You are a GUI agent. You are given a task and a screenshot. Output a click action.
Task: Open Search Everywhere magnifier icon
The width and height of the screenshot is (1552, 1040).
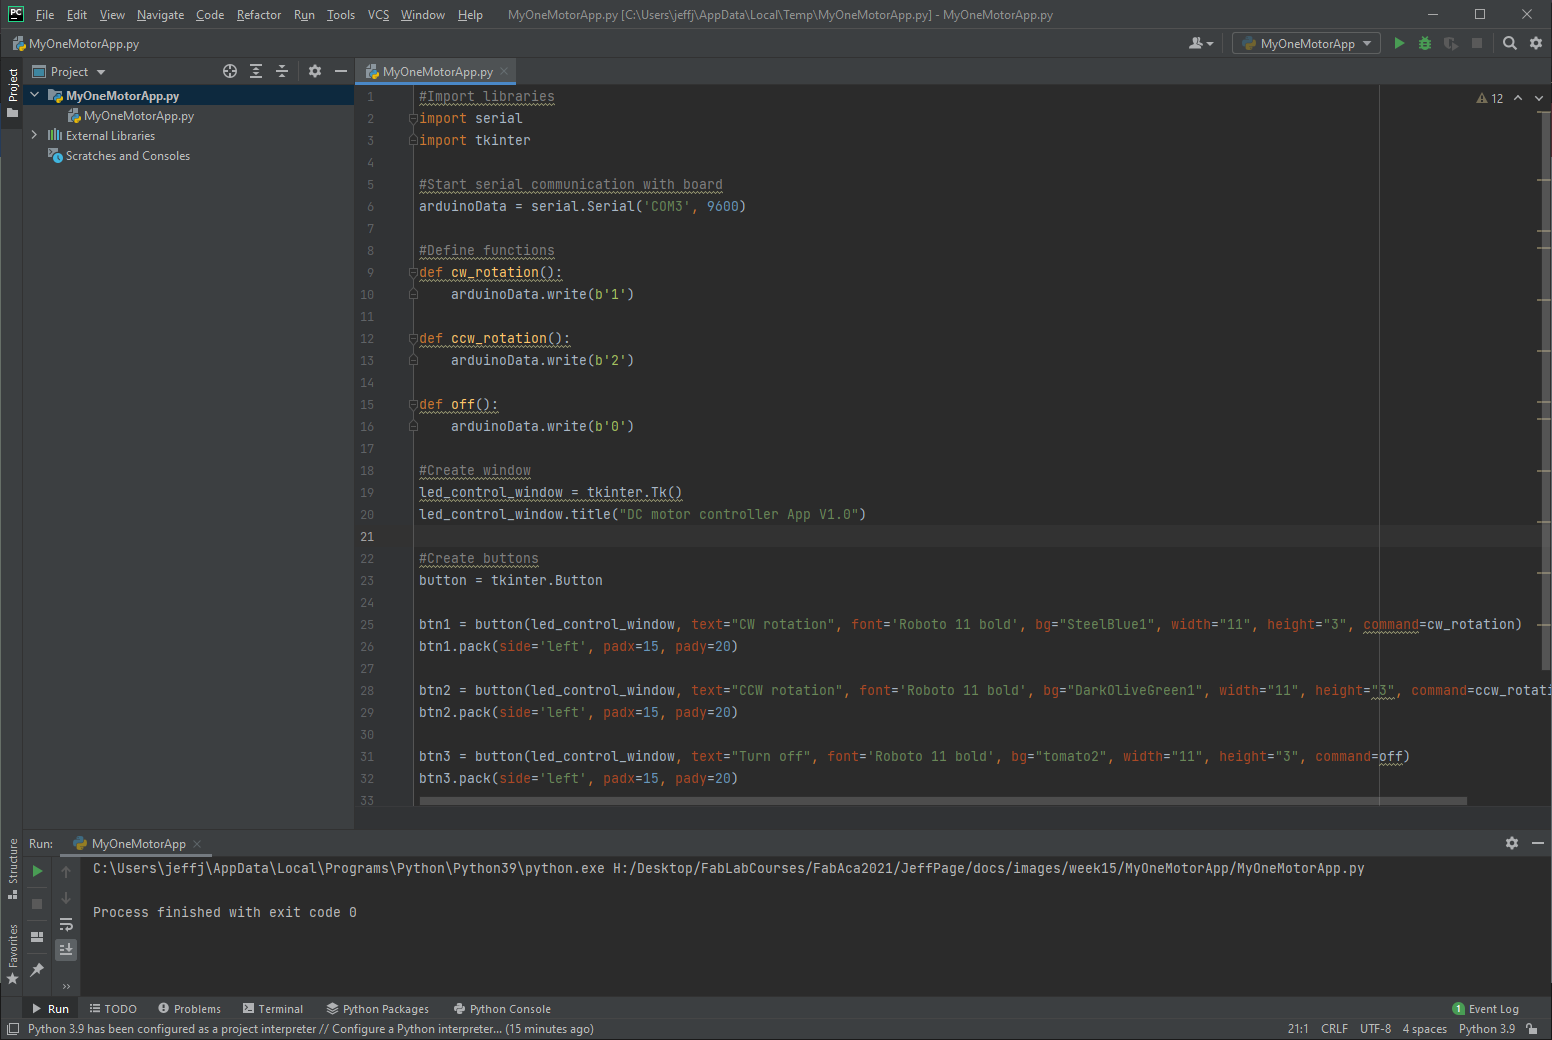(1510, 43)
